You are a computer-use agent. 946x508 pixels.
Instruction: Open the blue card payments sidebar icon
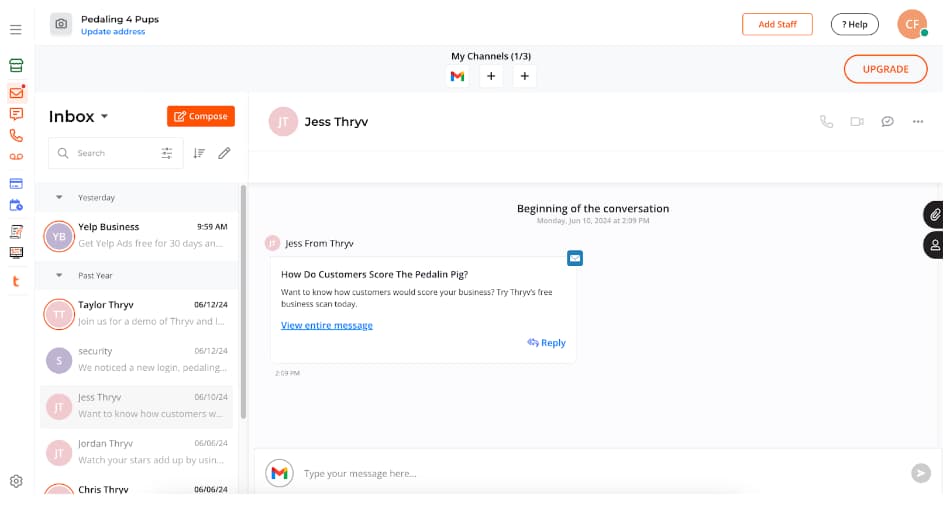[16, 183]
